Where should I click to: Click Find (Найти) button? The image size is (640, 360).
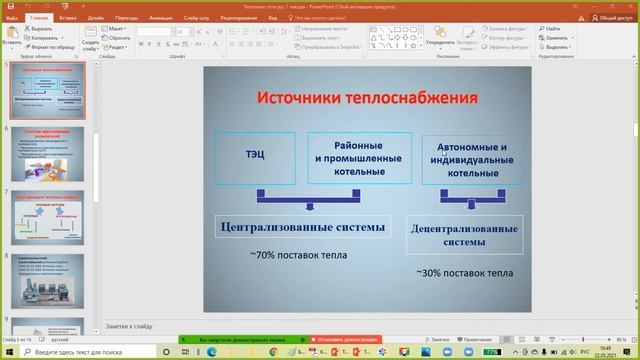(549, 29)
